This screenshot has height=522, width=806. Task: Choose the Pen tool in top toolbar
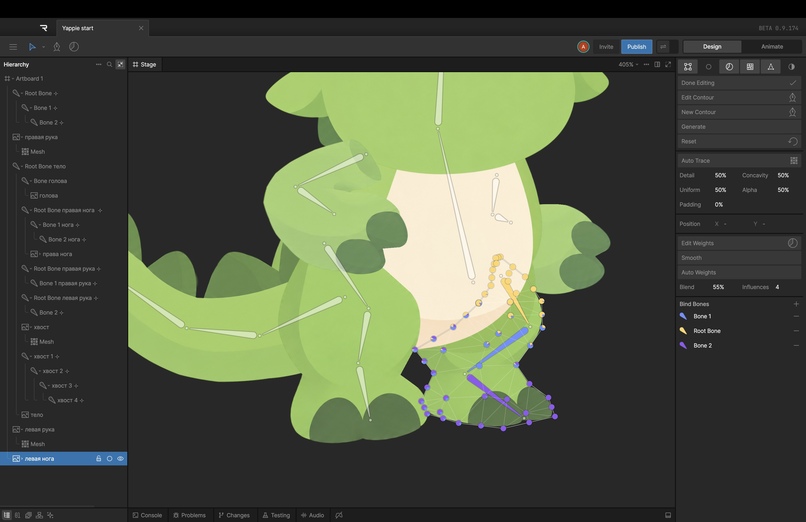pos(57,47)
